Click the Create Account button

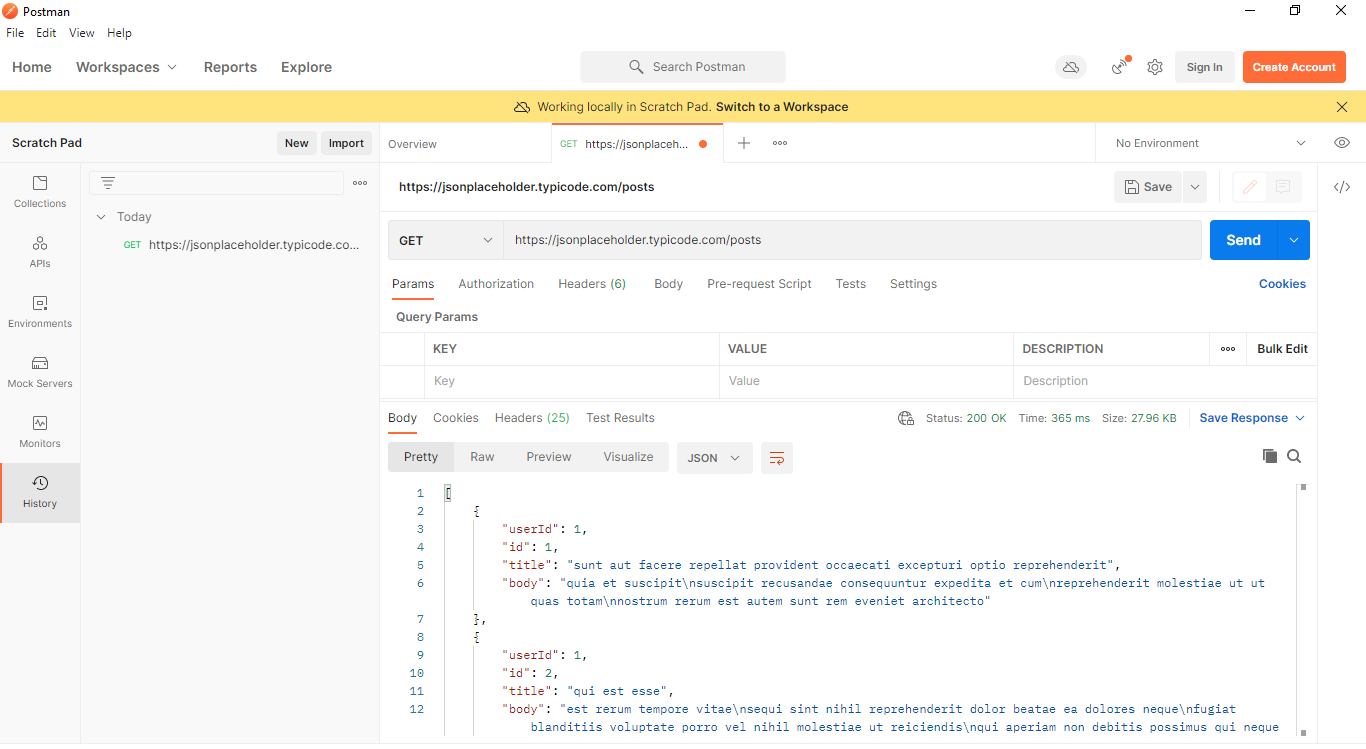pos(1294,67)
